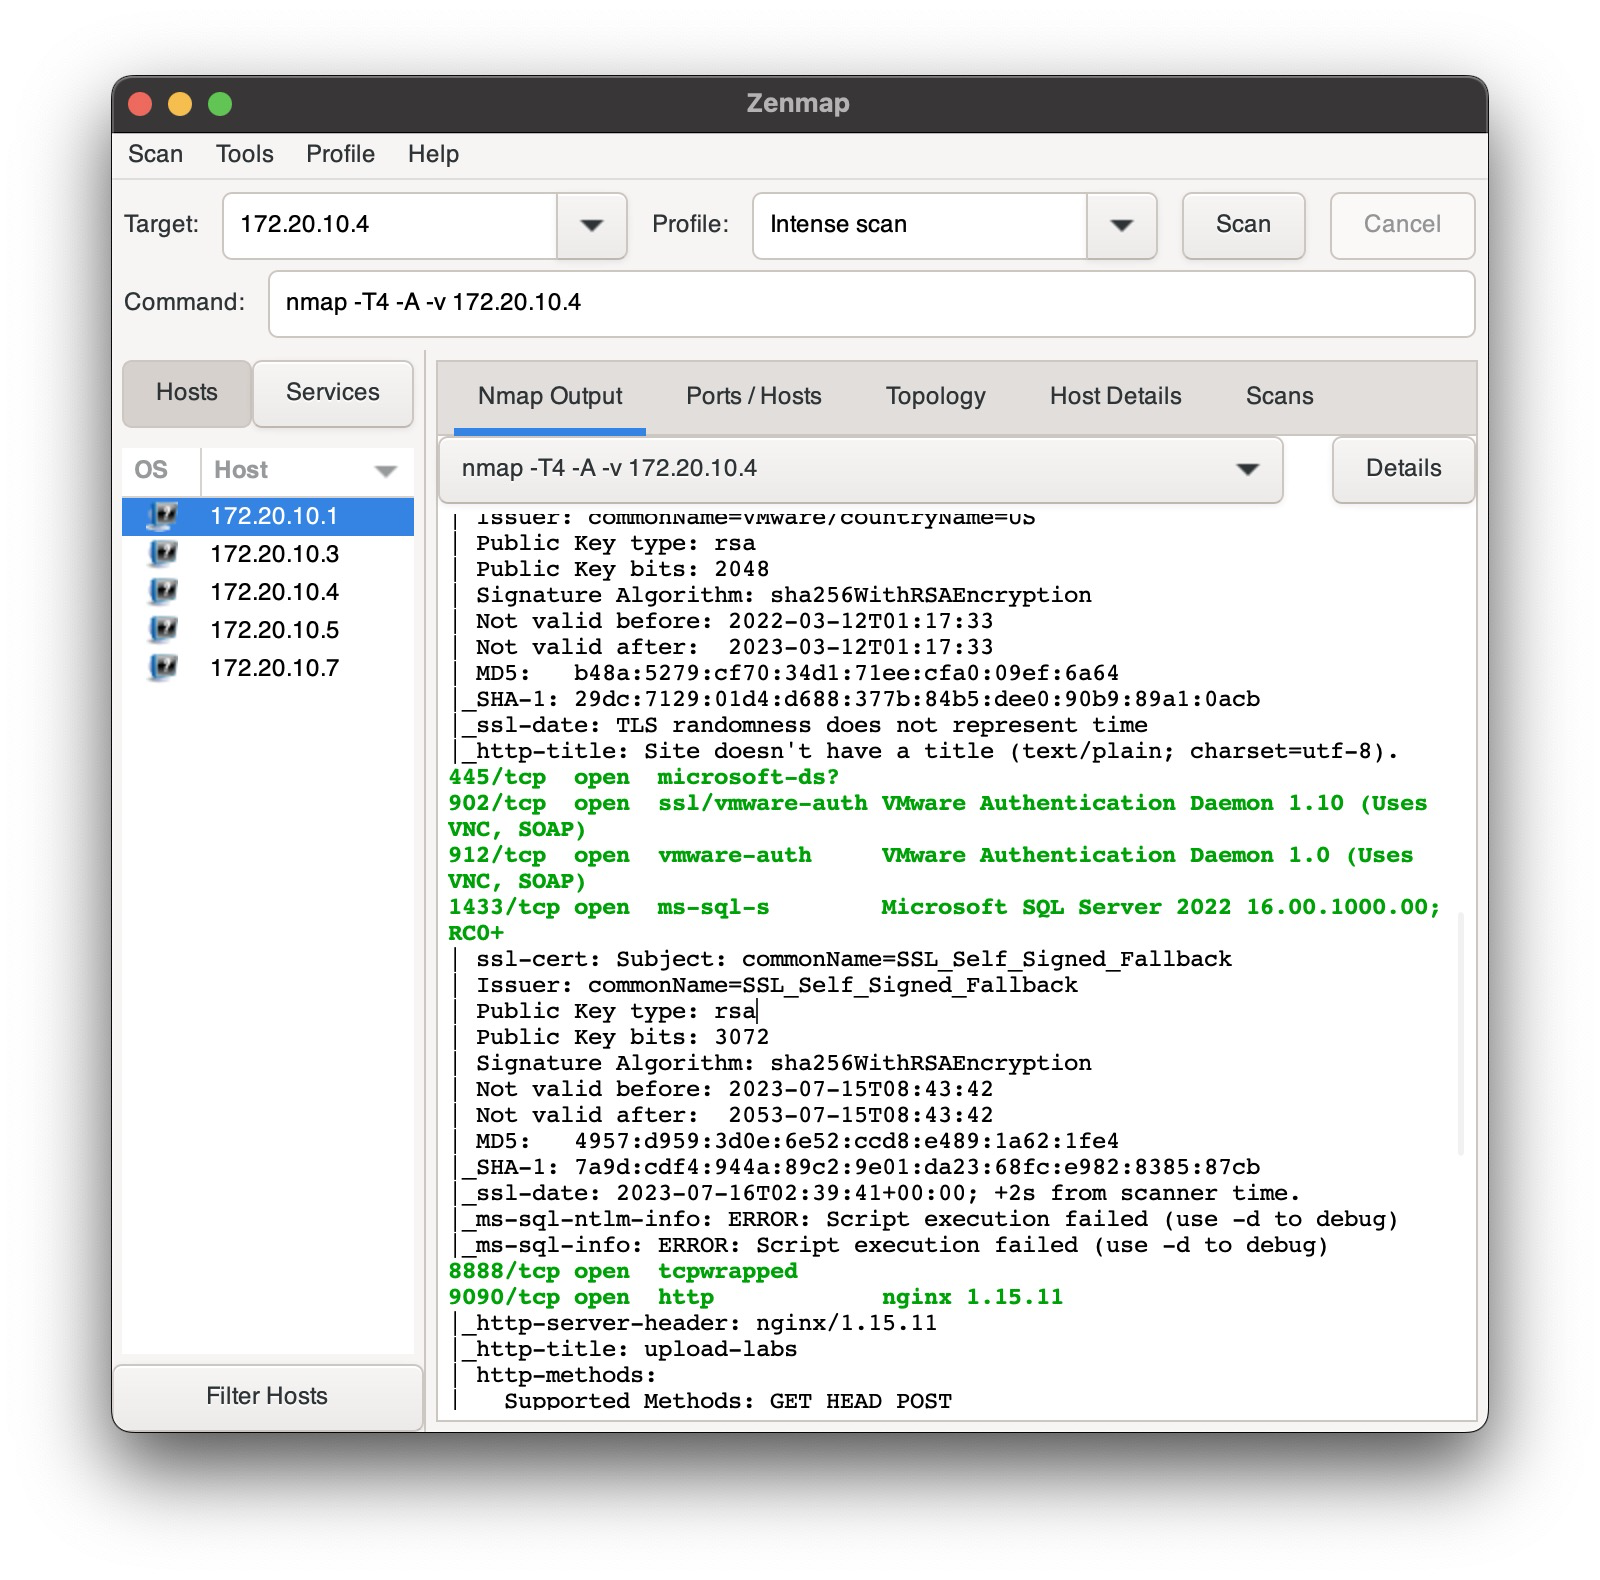
Task: Open the Target dropdown arrow
Action: click(591, 225)
